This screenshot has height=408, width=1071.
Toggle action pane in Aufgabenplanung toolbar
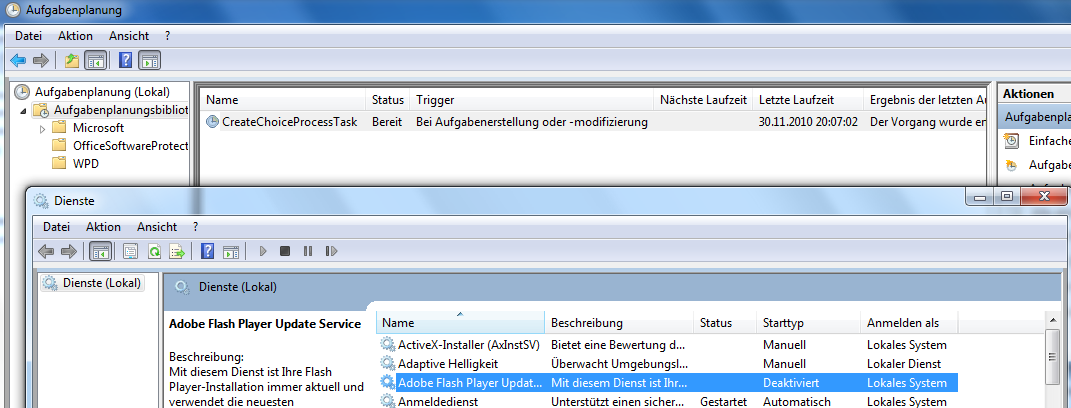coord(150,61)
